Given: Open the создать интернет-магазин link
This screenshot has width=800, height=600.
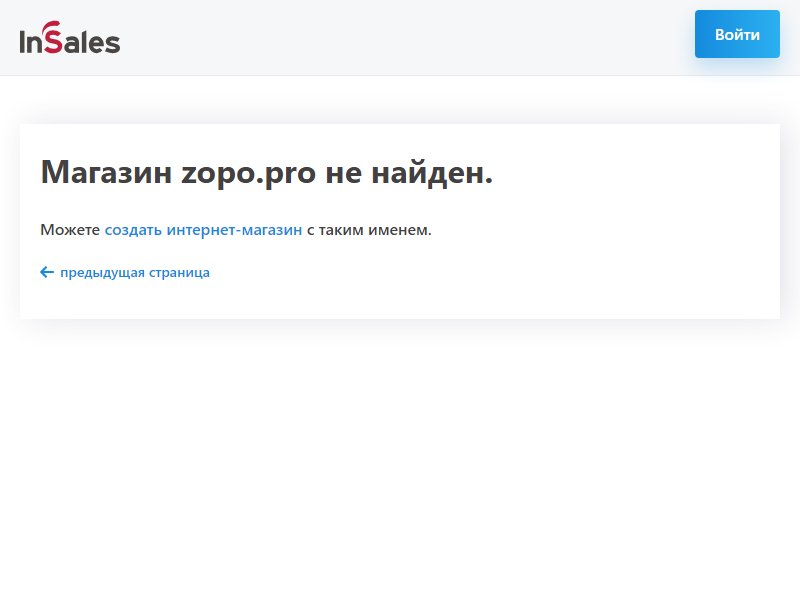Looking at the screenshot, I should [x=203, y=230].
